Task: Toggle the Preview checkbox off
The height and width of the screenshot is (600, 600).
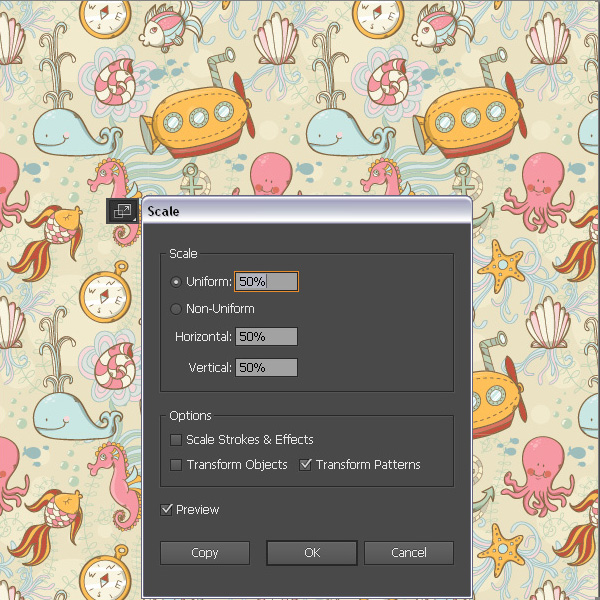Action: pos(167,510)
